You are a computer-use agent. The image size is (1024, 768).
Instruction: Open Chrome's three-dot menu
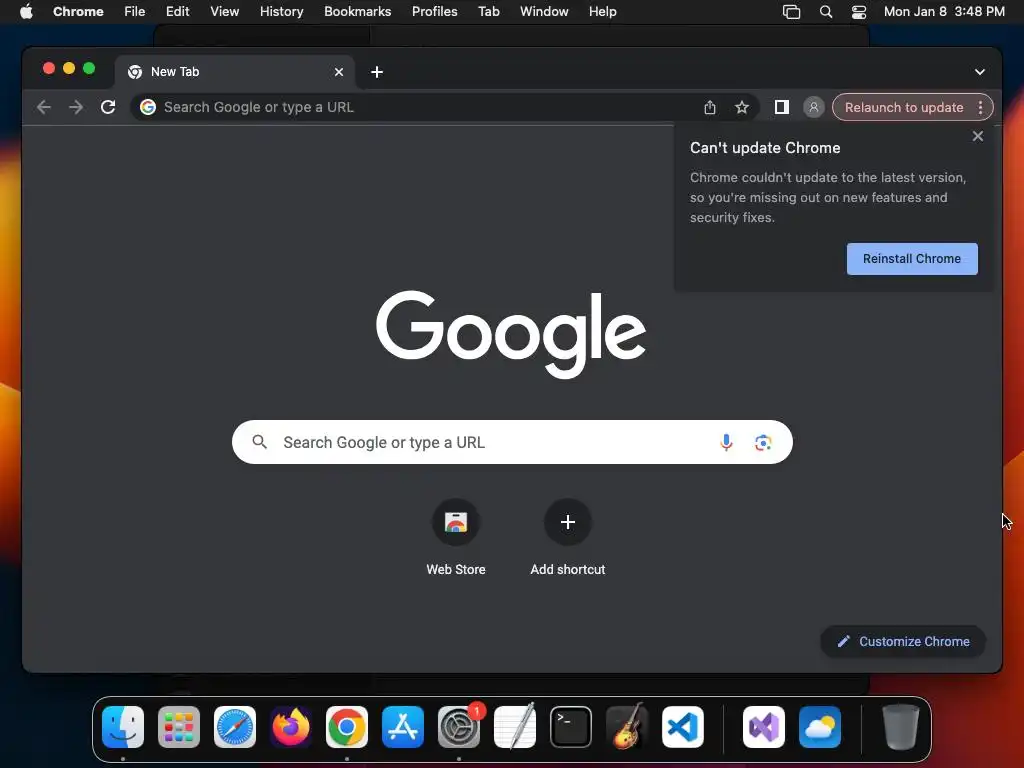pyautogui.click(x=980, y=107)
